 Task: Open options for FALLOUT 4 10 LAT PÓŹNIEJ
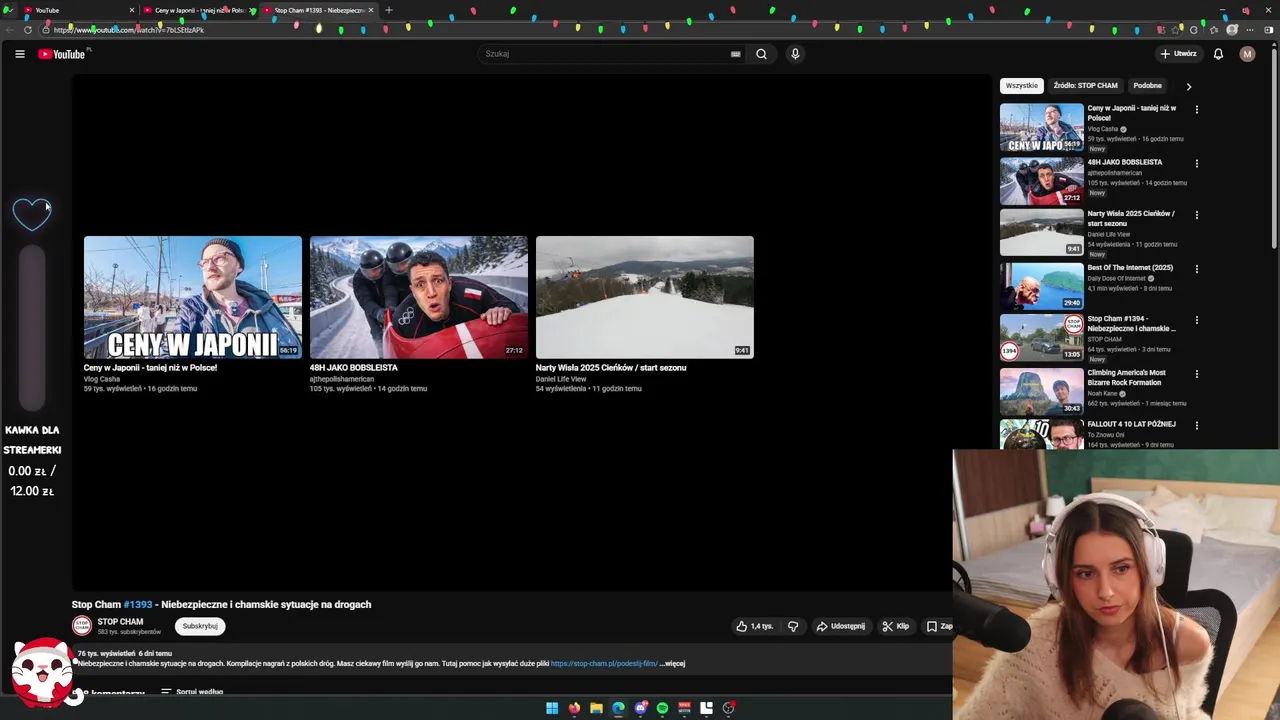(1197, 426)
